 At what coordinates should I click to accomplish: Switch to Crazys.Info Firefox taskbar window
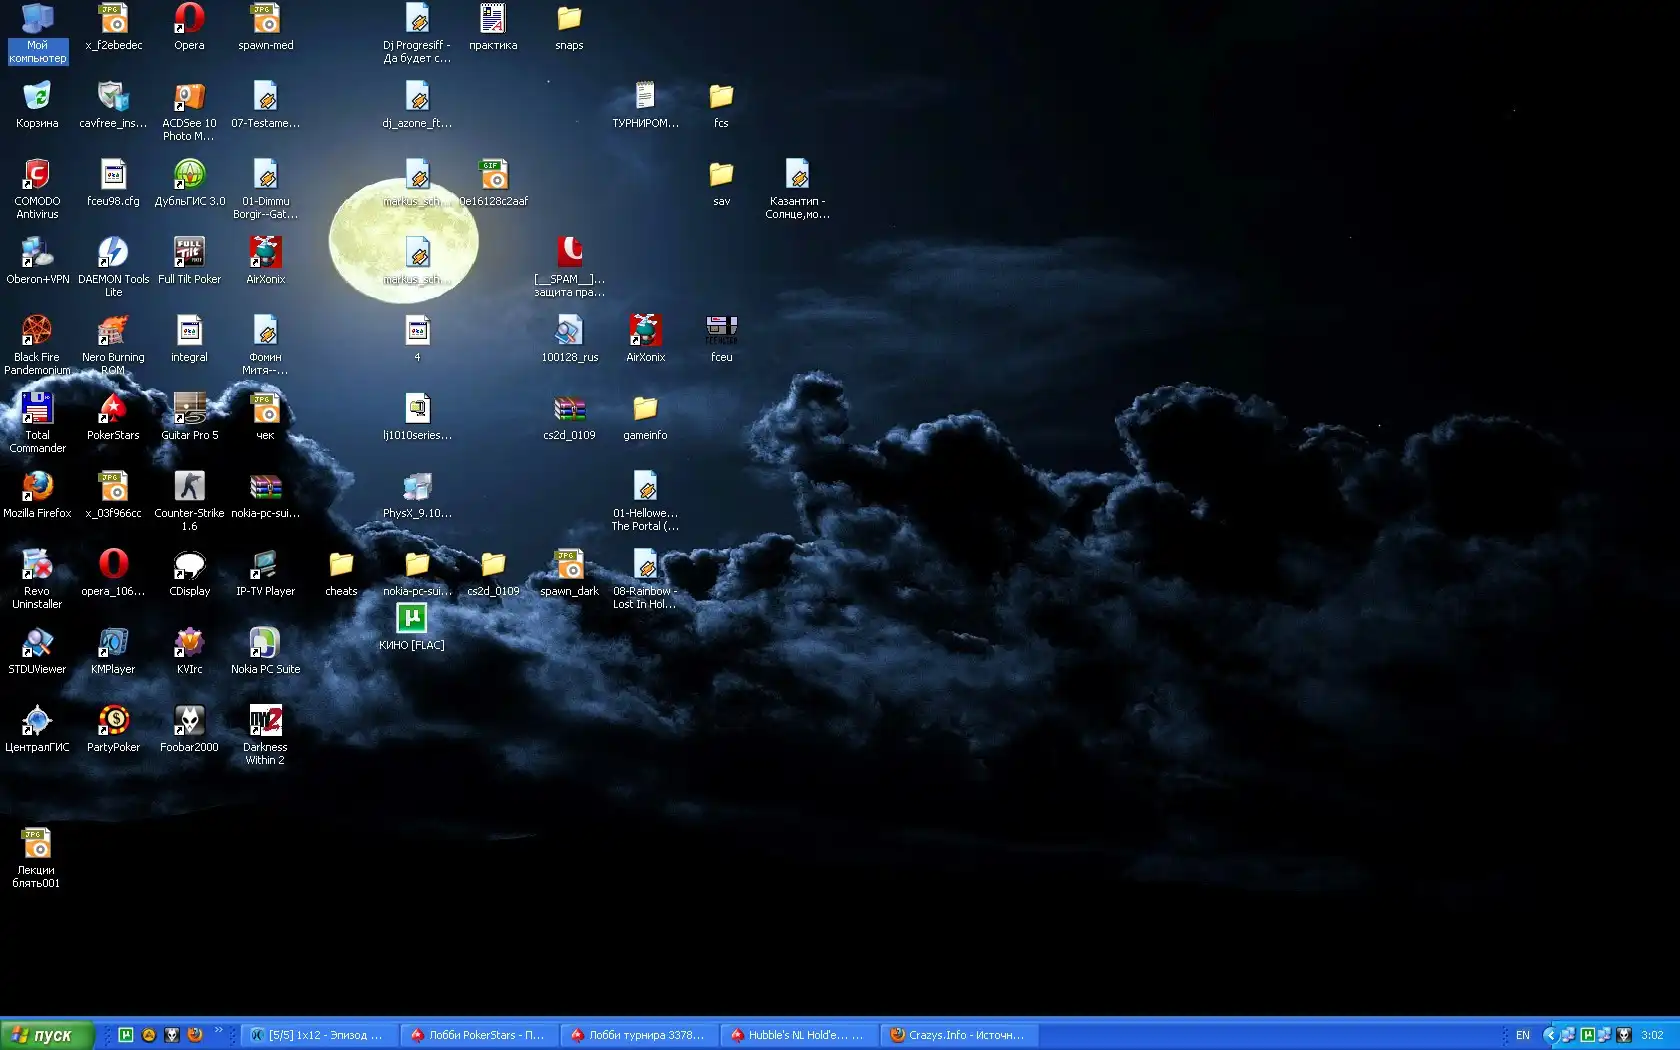[958, 1035]
